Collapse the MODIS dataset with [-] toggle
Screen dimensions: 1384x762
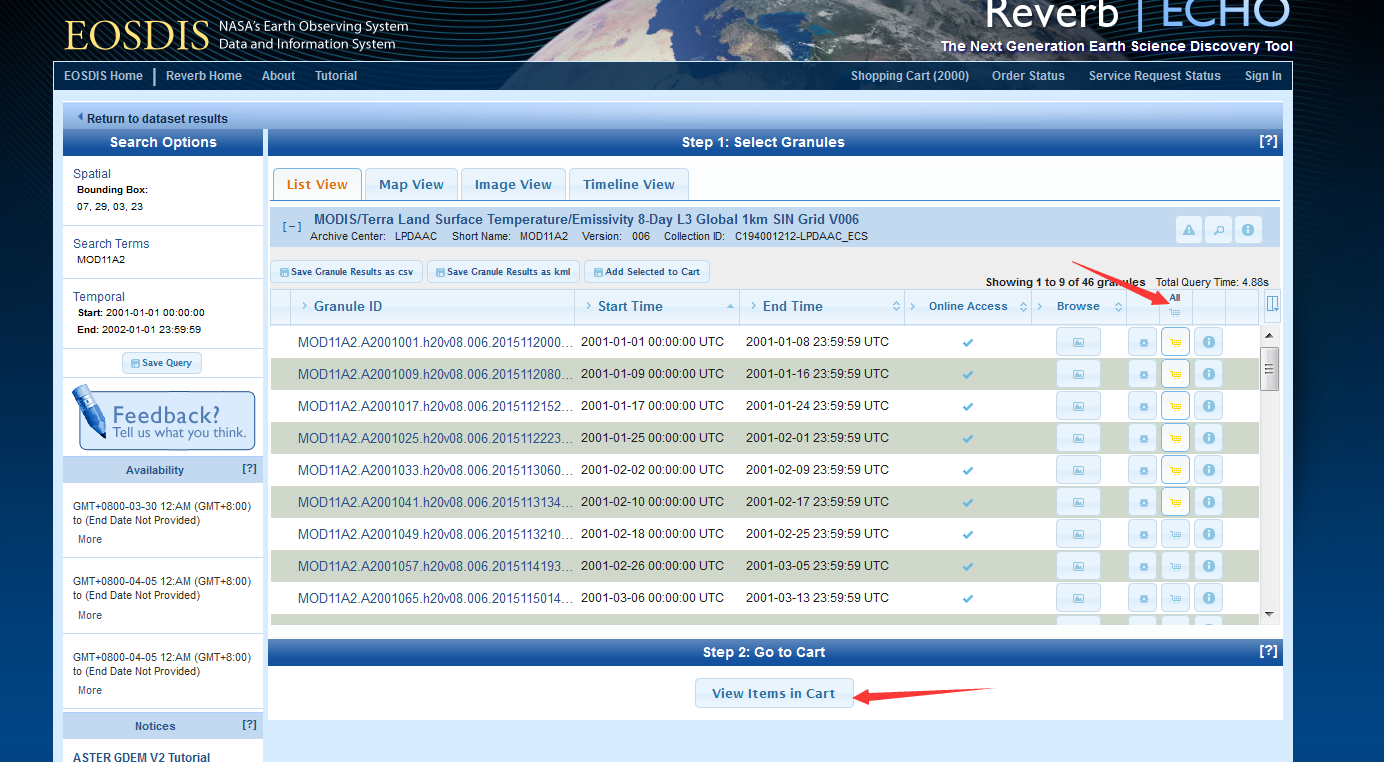291,227
